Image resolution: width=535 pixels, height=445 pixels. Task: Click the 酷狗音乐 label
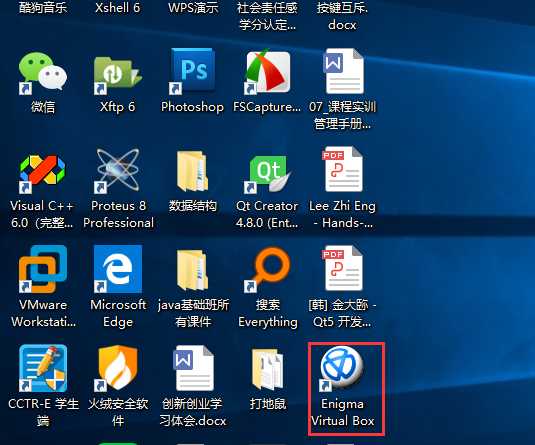[43, 8]
